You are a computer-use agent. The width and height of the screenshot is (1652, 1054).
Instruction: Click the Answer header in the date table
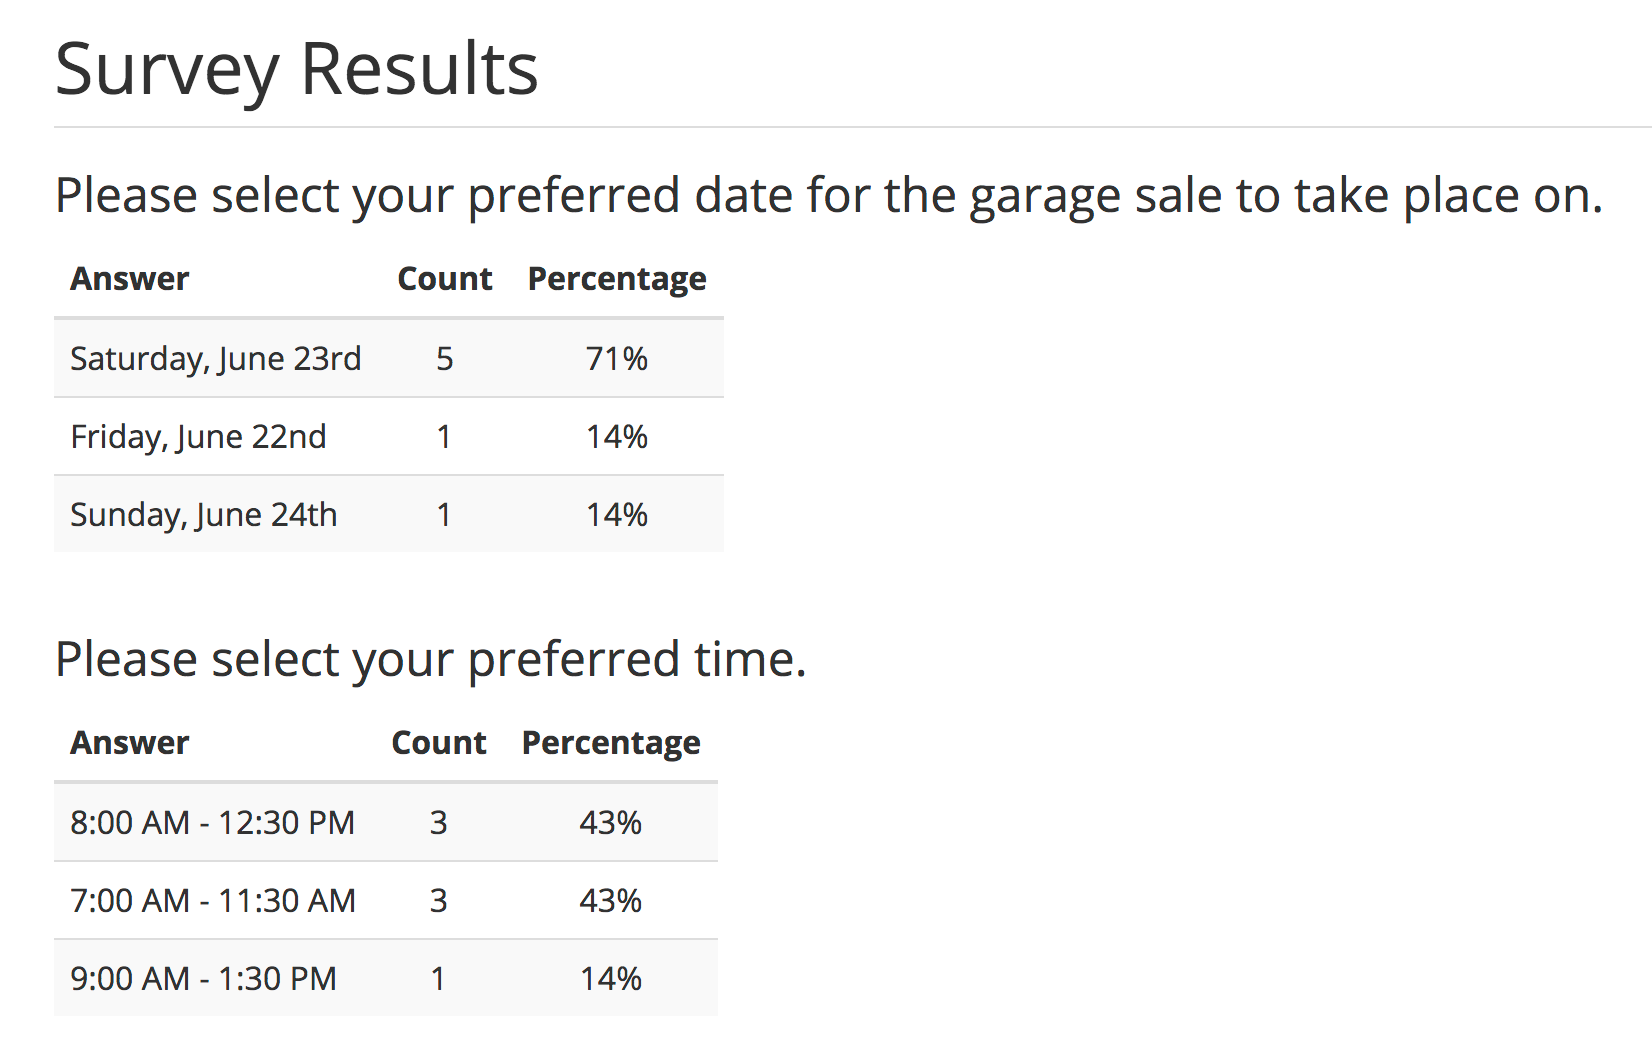click(x=130, y=279)
